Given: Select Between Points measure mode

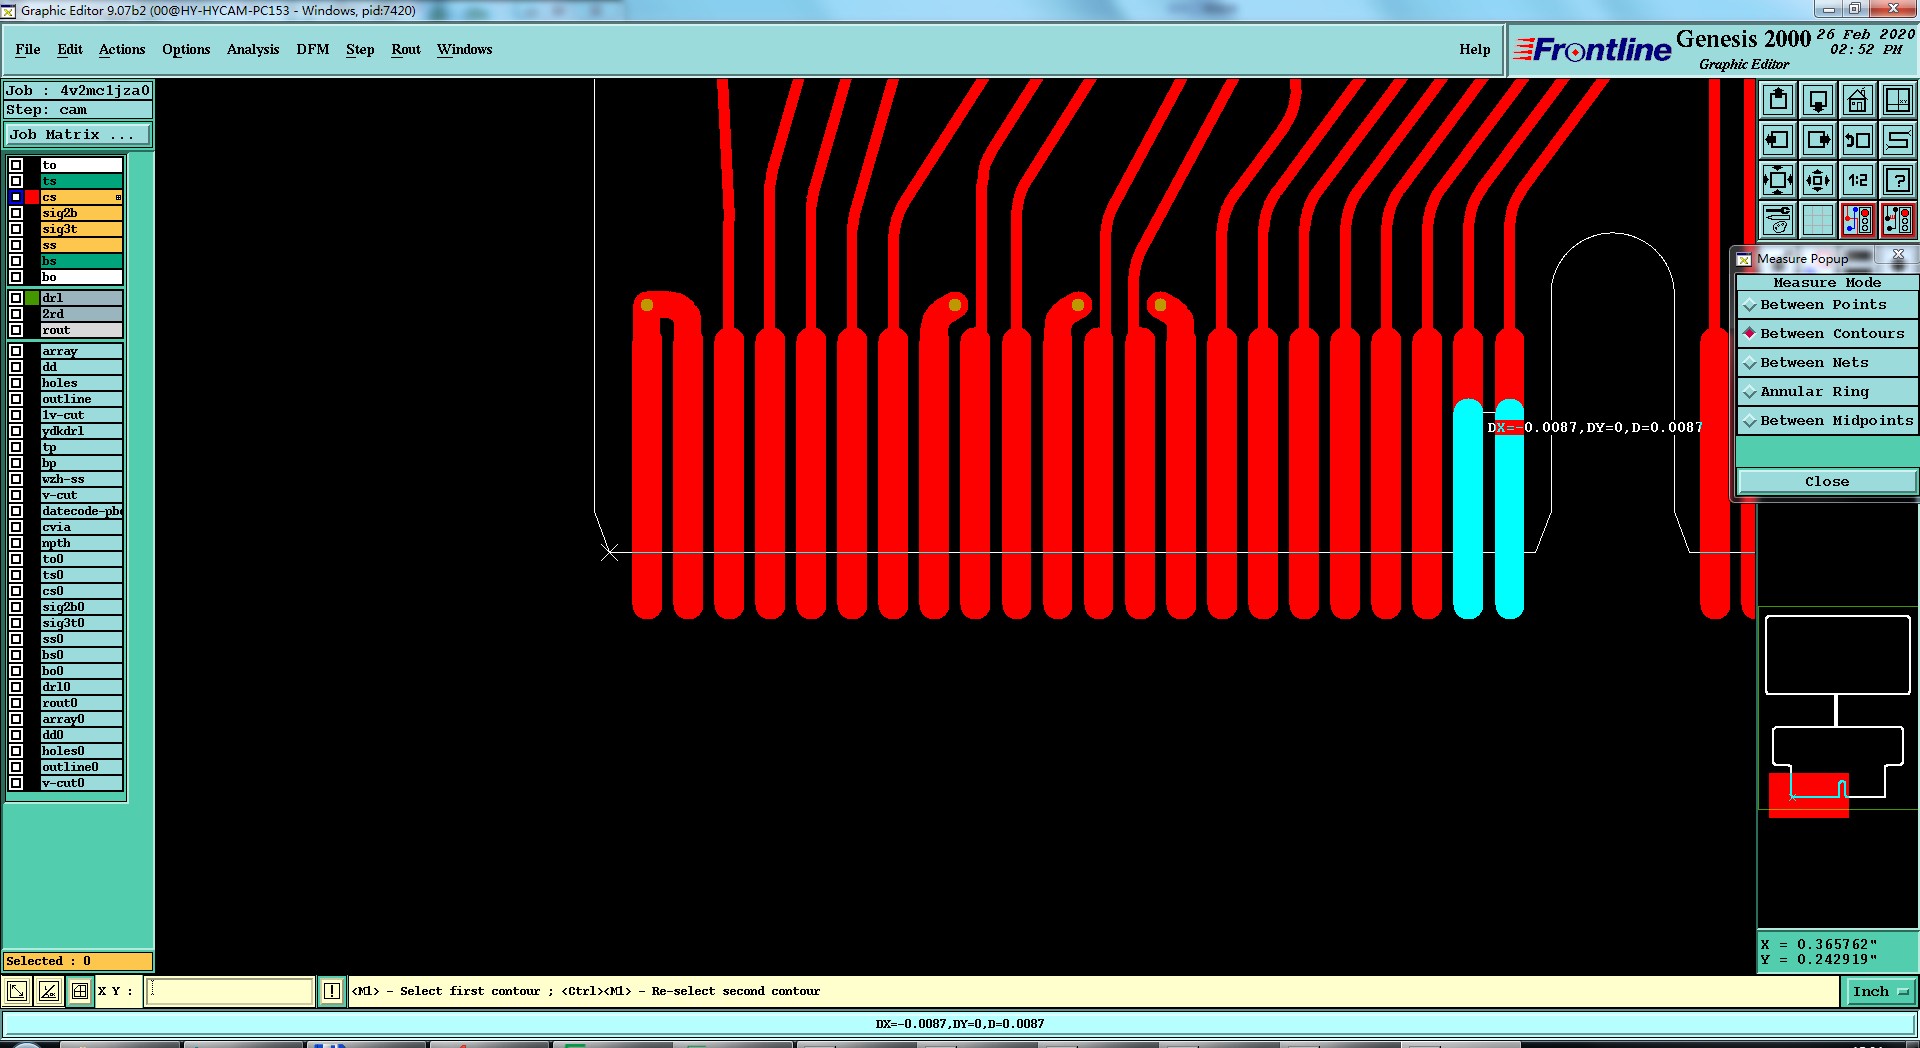Looking at the screenshot, I should point(1827,305).
